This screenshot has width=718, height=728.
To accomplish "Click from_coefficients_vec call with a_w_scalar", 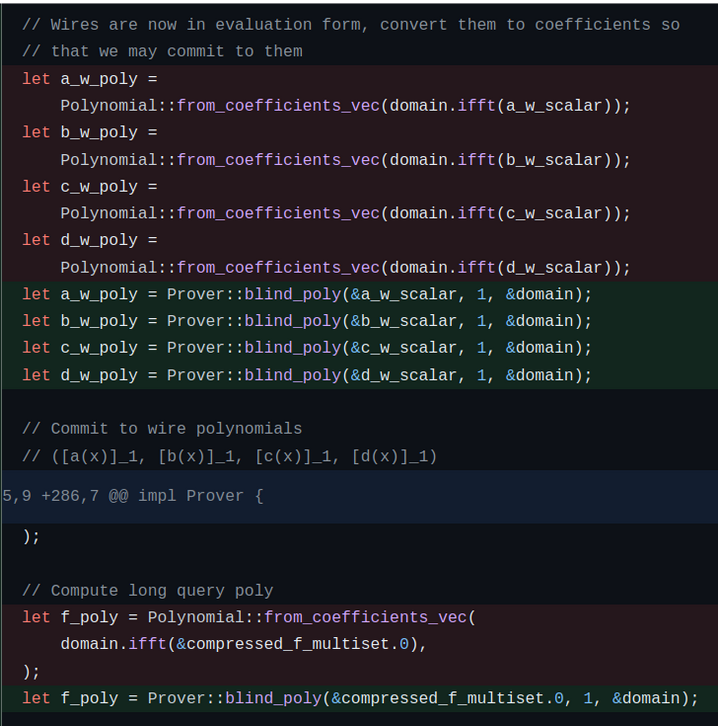I will coord(346,106).
